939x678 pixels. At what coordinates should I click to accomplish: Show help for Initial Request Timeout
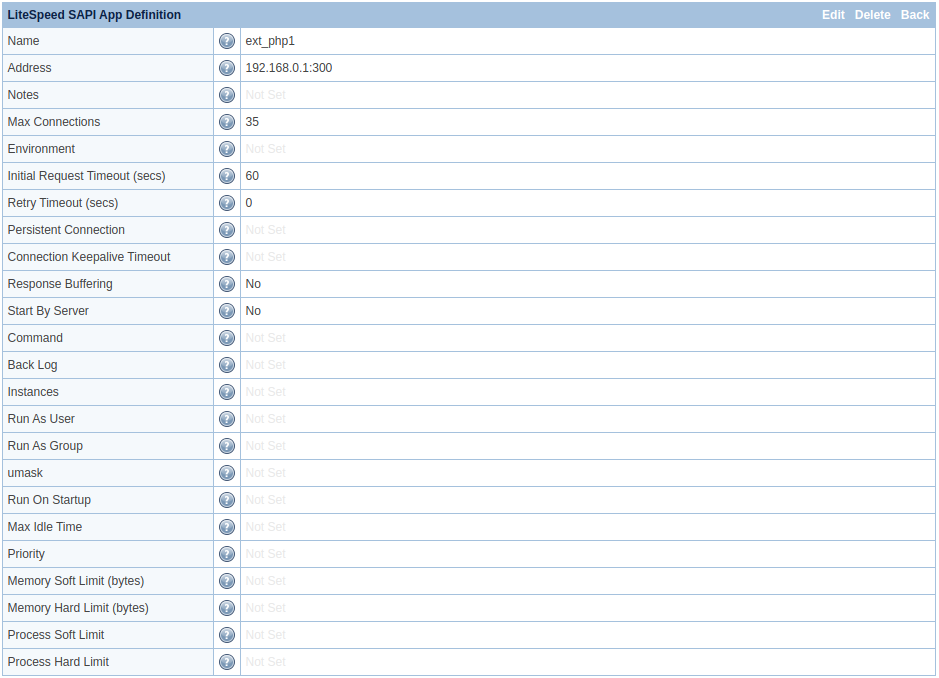tap(227, 176)
